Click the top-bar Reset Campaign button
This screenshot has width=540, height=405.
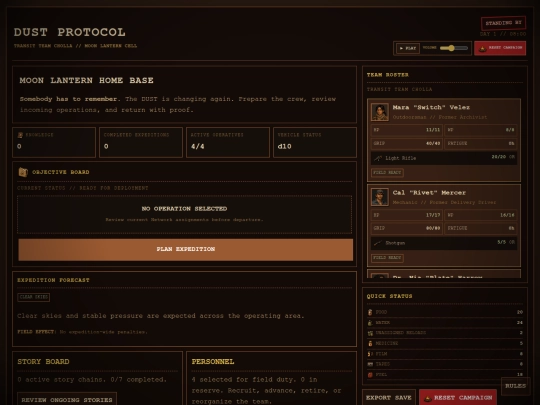click(x=500, y=48)
